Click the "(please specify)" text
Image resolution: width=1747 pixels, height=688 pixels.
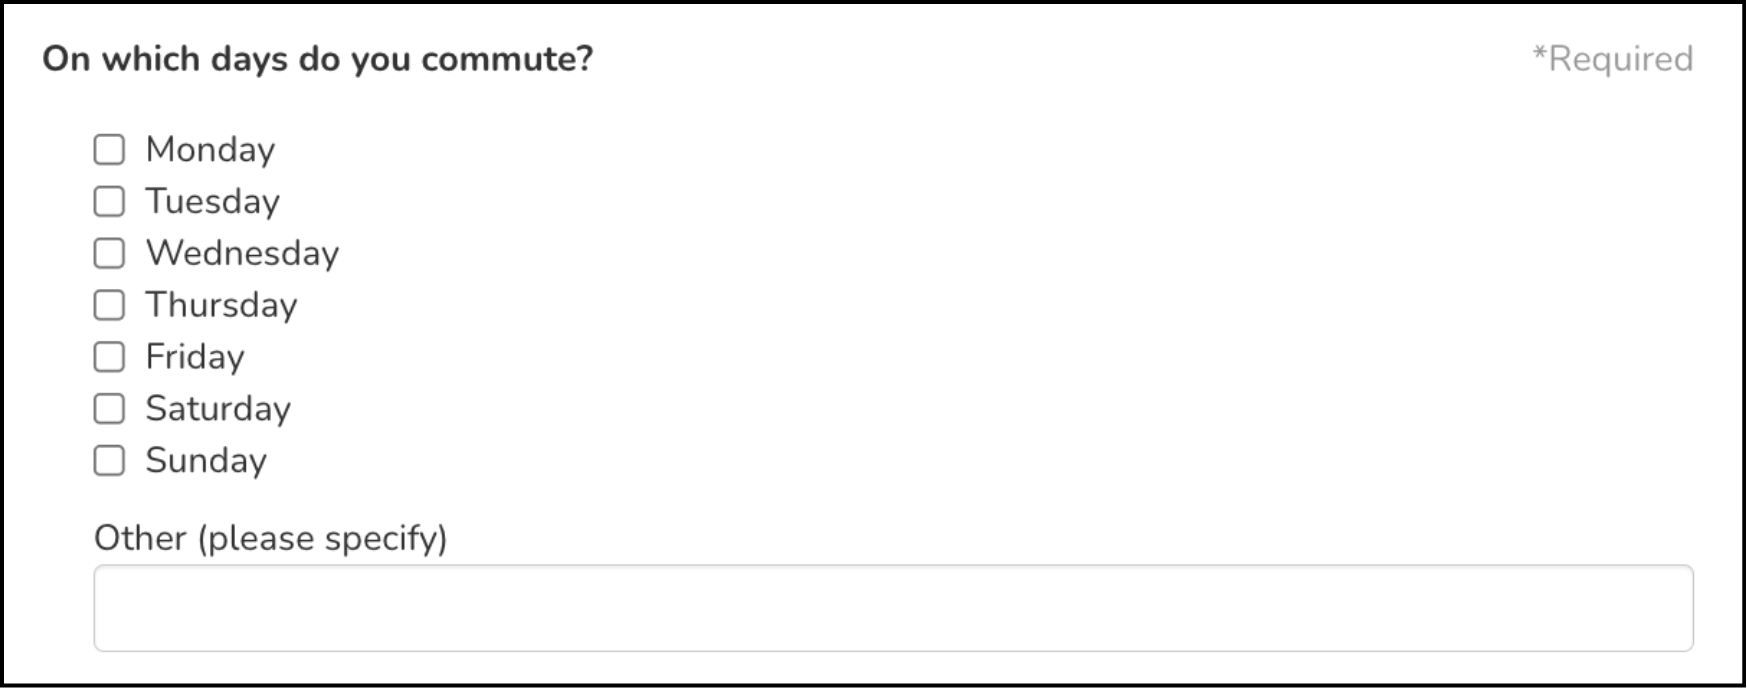[x=322, y=538]
